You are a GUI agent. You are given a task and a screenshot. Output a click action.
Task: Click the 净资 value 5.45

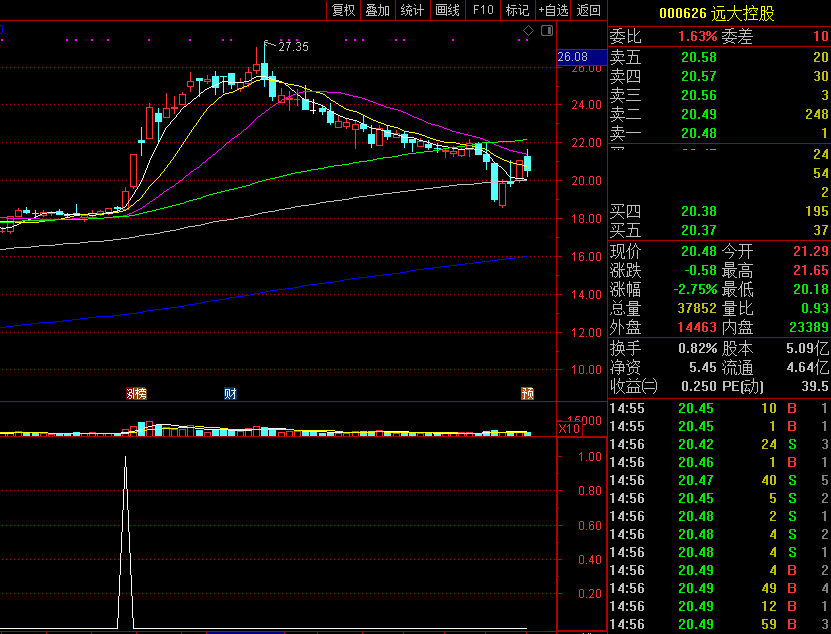pyautogui.click(x=703, y=367)
